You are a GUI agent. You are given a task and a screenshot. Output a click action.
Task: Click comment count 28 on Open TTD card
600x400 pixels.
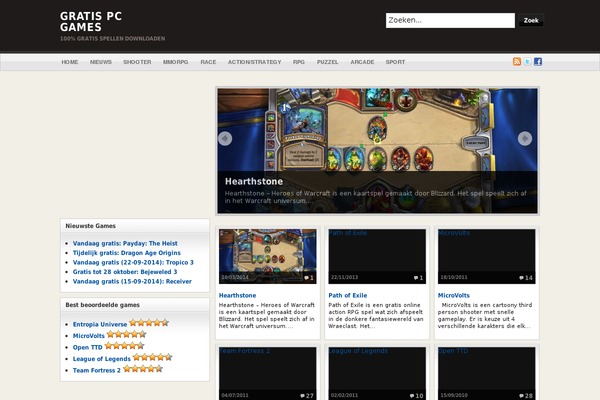[526, 396]
